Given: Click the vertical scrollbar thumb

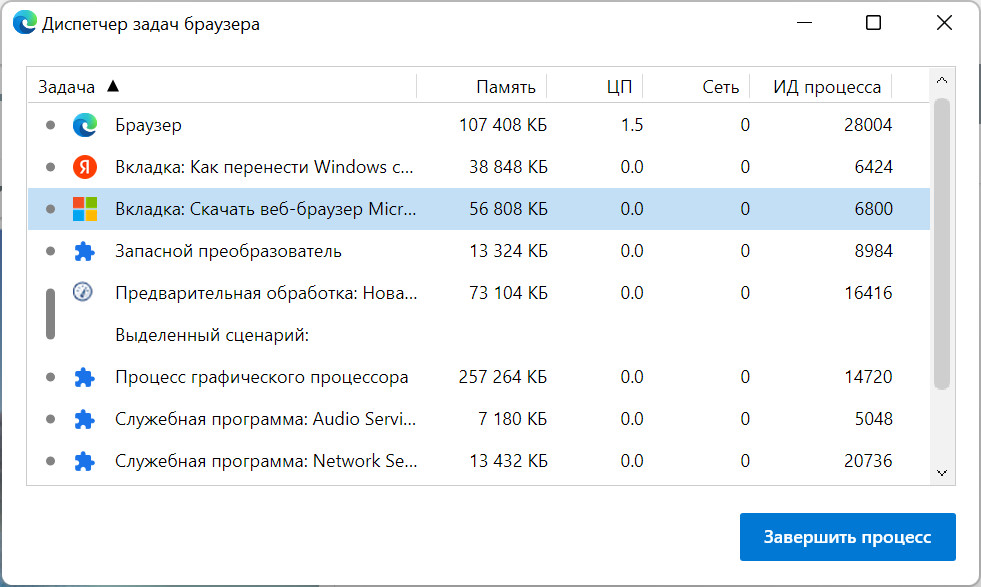Looking at the screenshot, I should [x=941, y=240].
